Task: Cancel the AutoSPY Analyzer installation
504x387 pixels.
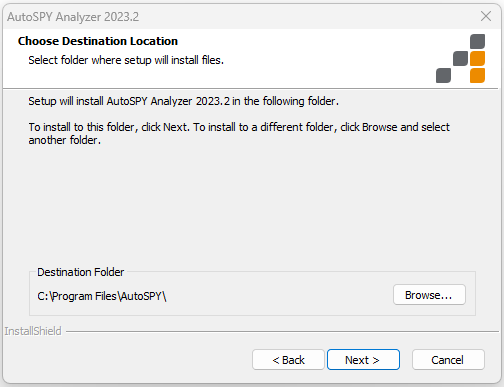Action: pos(448,360)
